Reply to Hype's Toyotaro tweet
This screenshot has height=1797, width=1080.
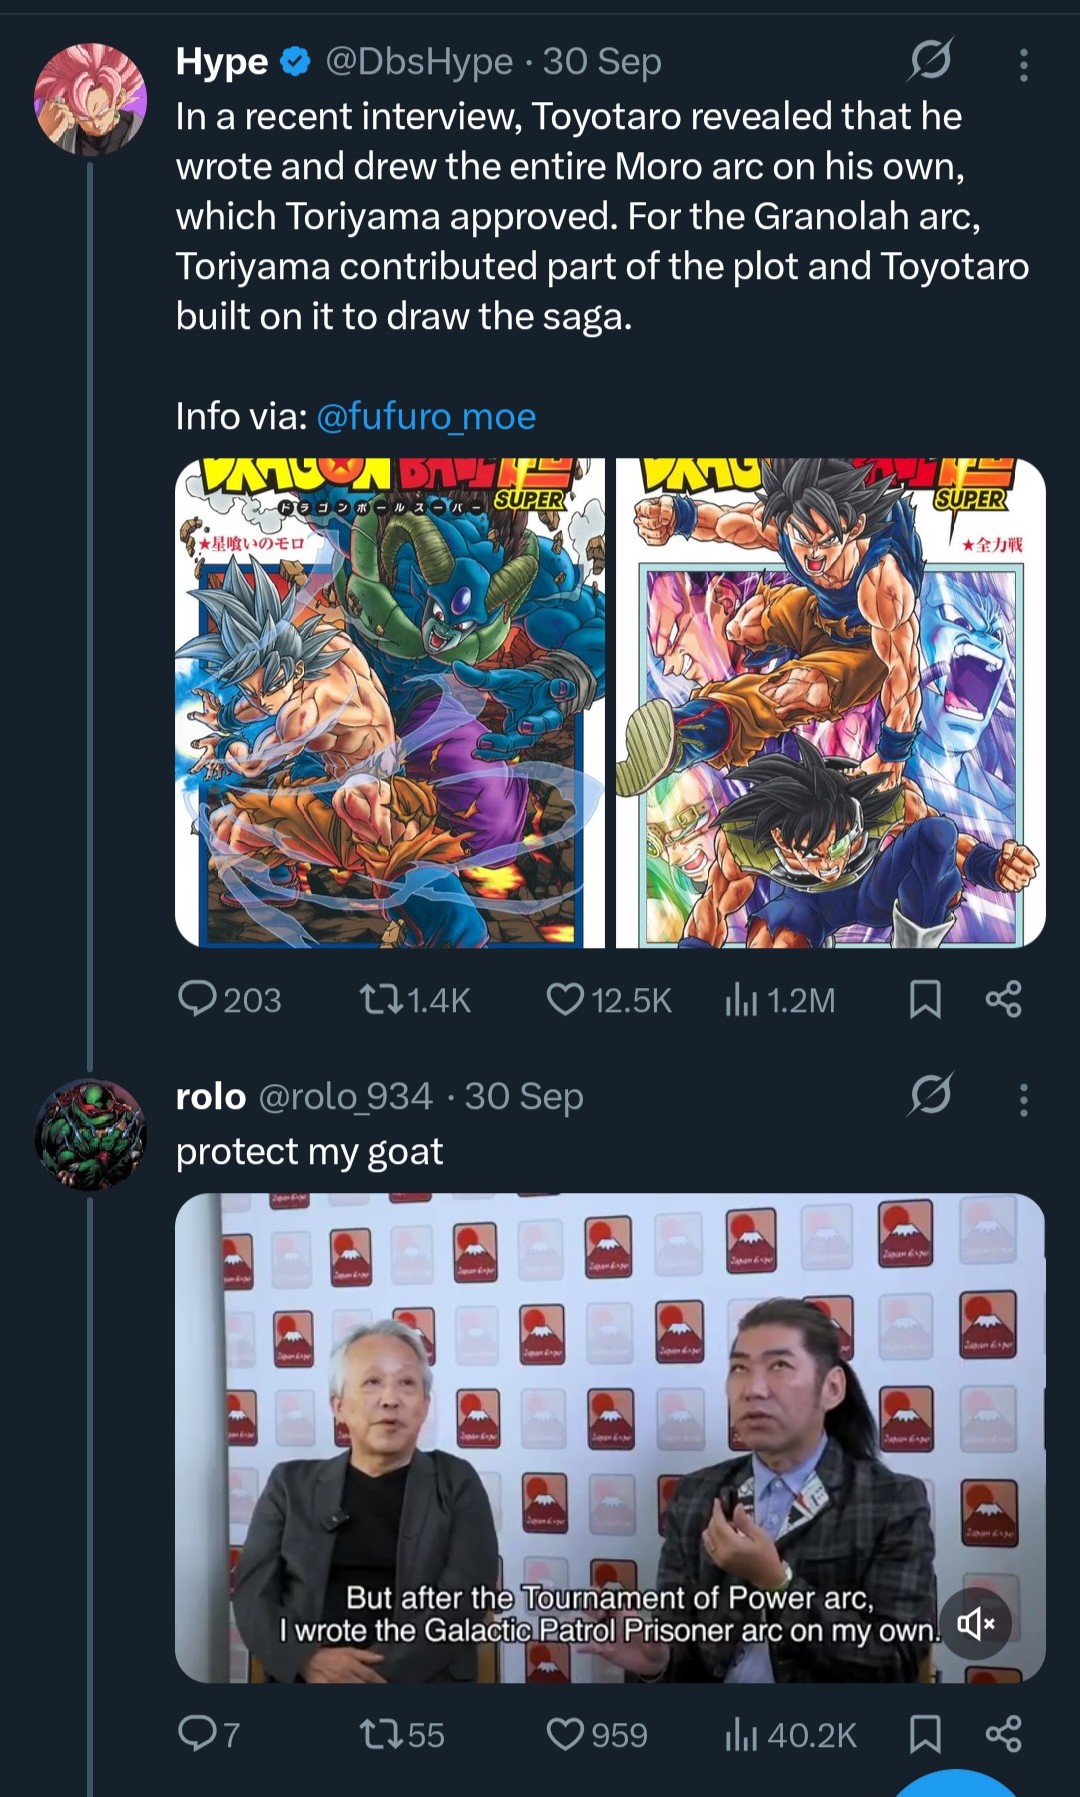pyautogui.click(x=197, y=999)
